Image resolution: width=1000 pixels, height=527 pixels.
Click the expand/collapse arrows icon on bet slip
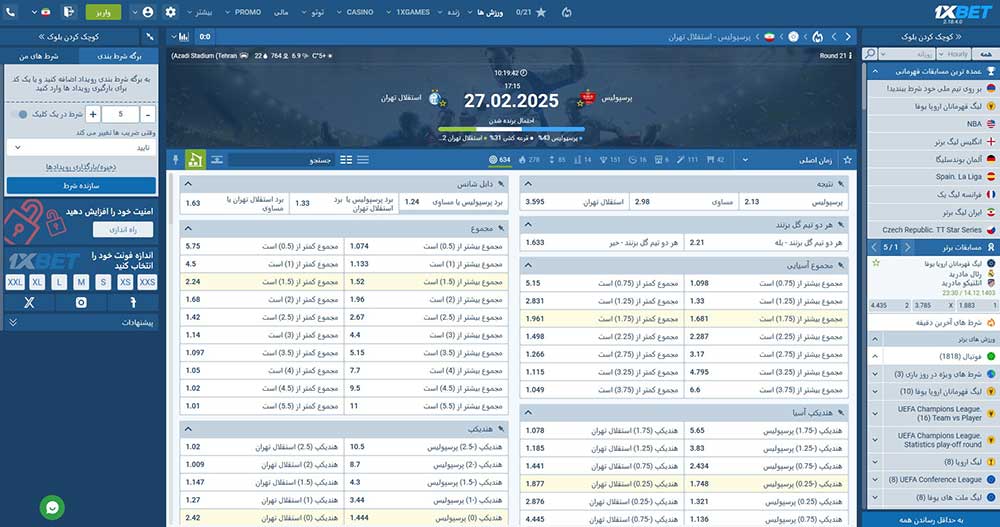pyautogui.click(x=149, y=36)
